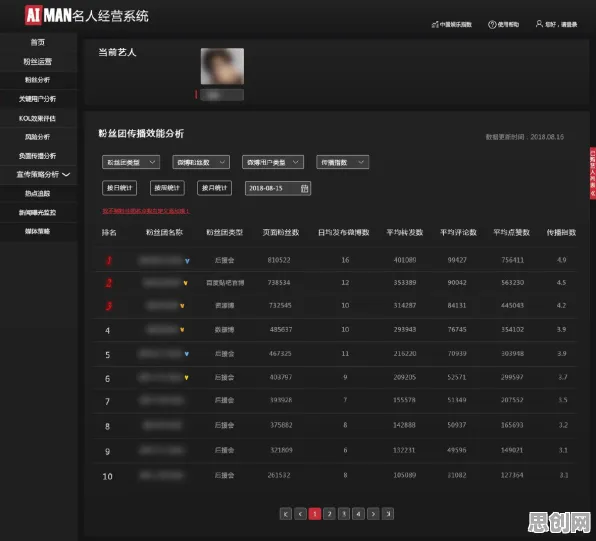This screenshot has width=596, height=541.
Task: Go to next page arrow
Action: [373, 514]
